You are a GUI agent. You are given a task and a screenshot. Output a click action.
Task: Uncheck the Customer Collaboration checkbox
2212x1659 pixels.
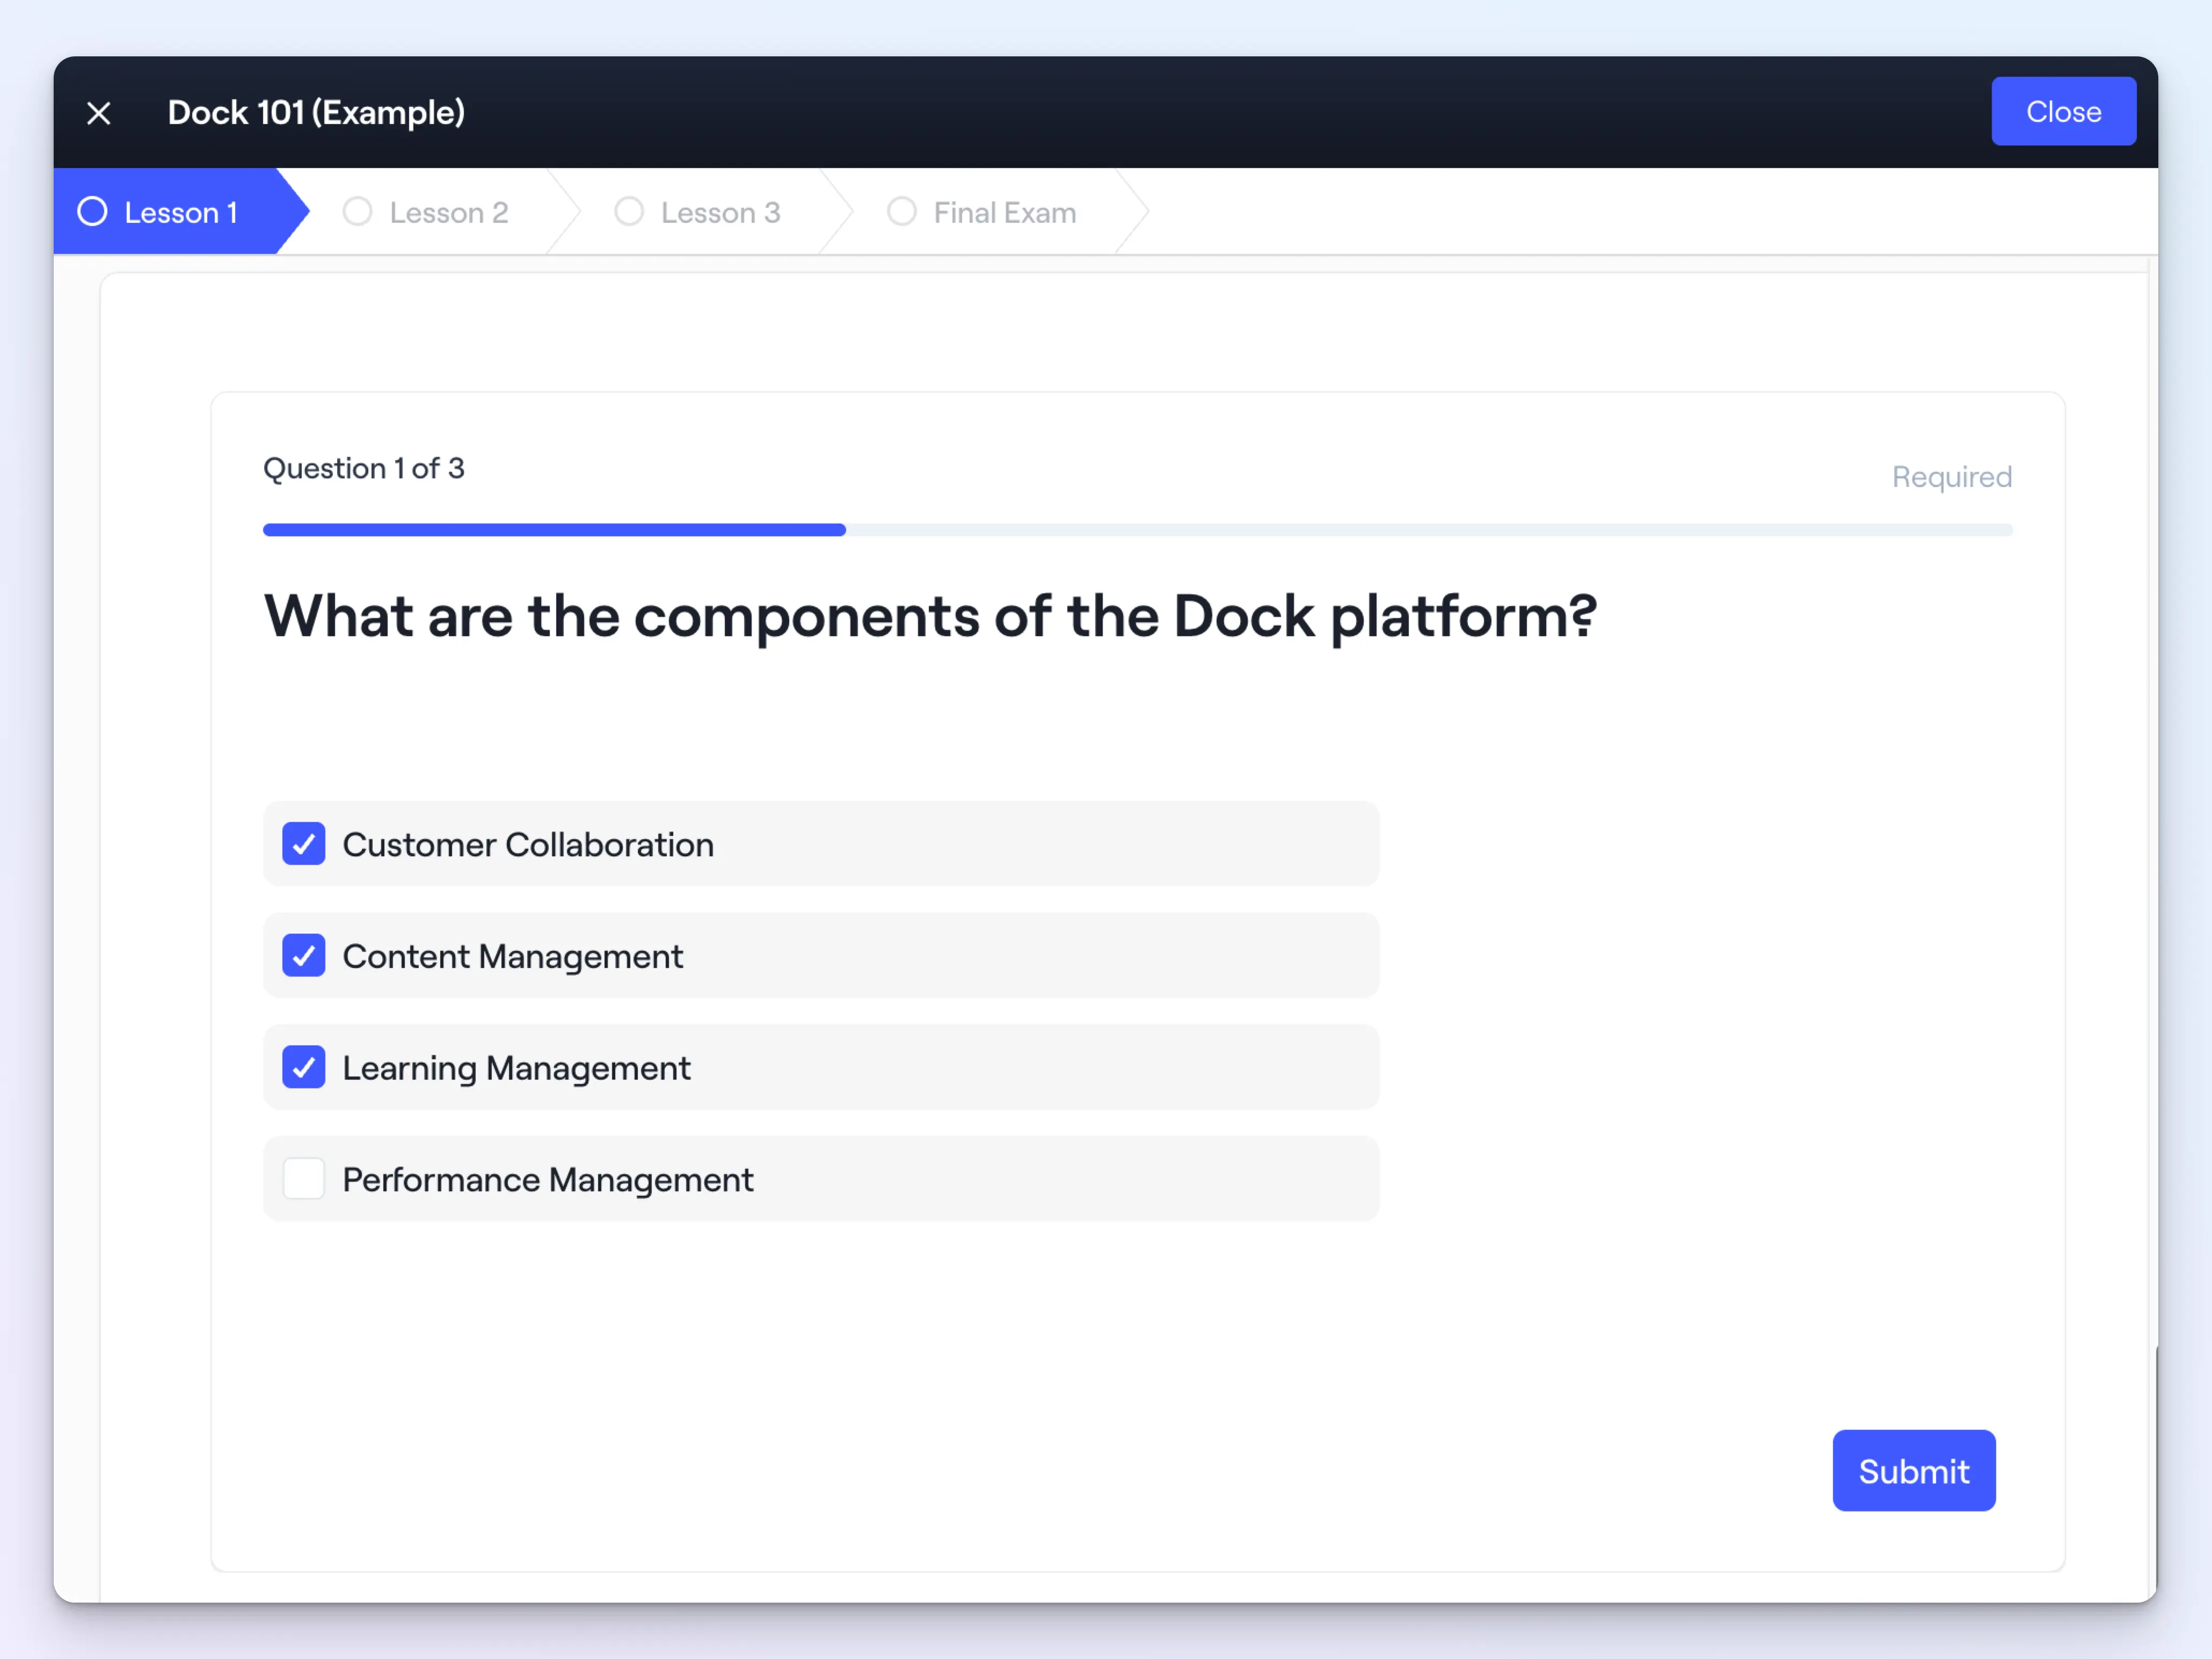(x=303, y=844)
